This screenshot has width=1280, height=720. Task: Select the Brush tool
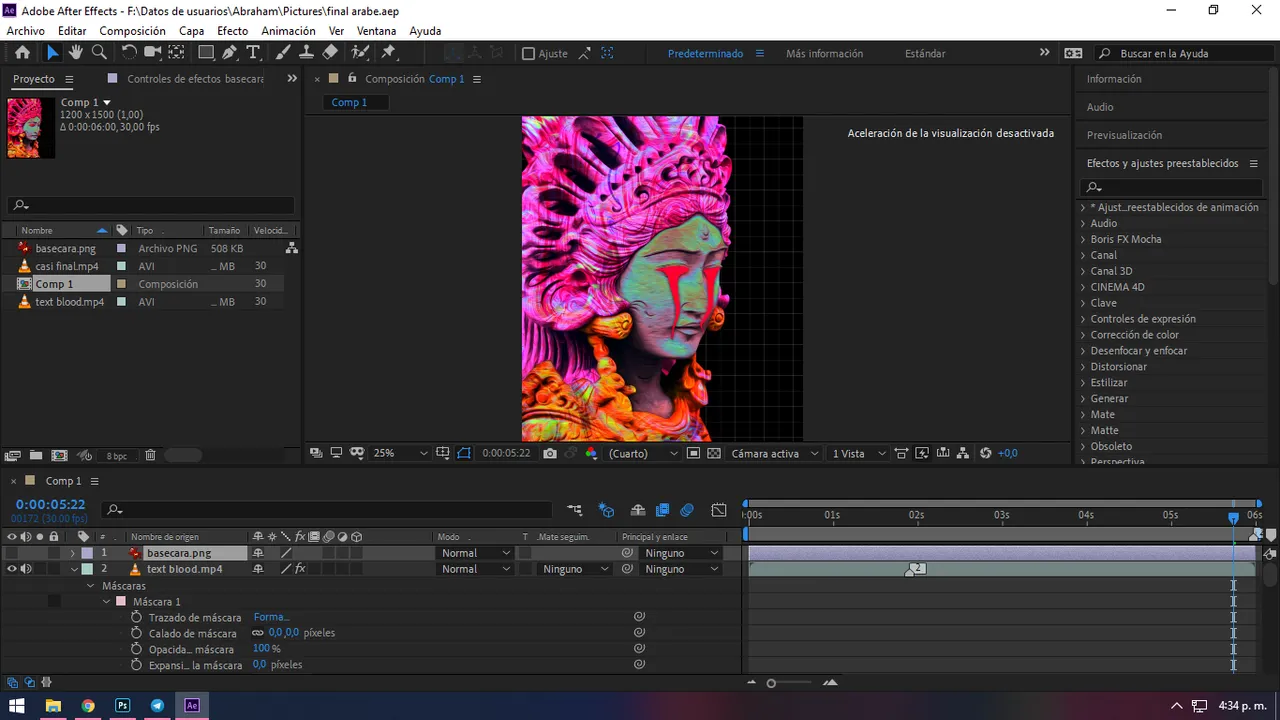pyautogui.click(x=283, y=53)
